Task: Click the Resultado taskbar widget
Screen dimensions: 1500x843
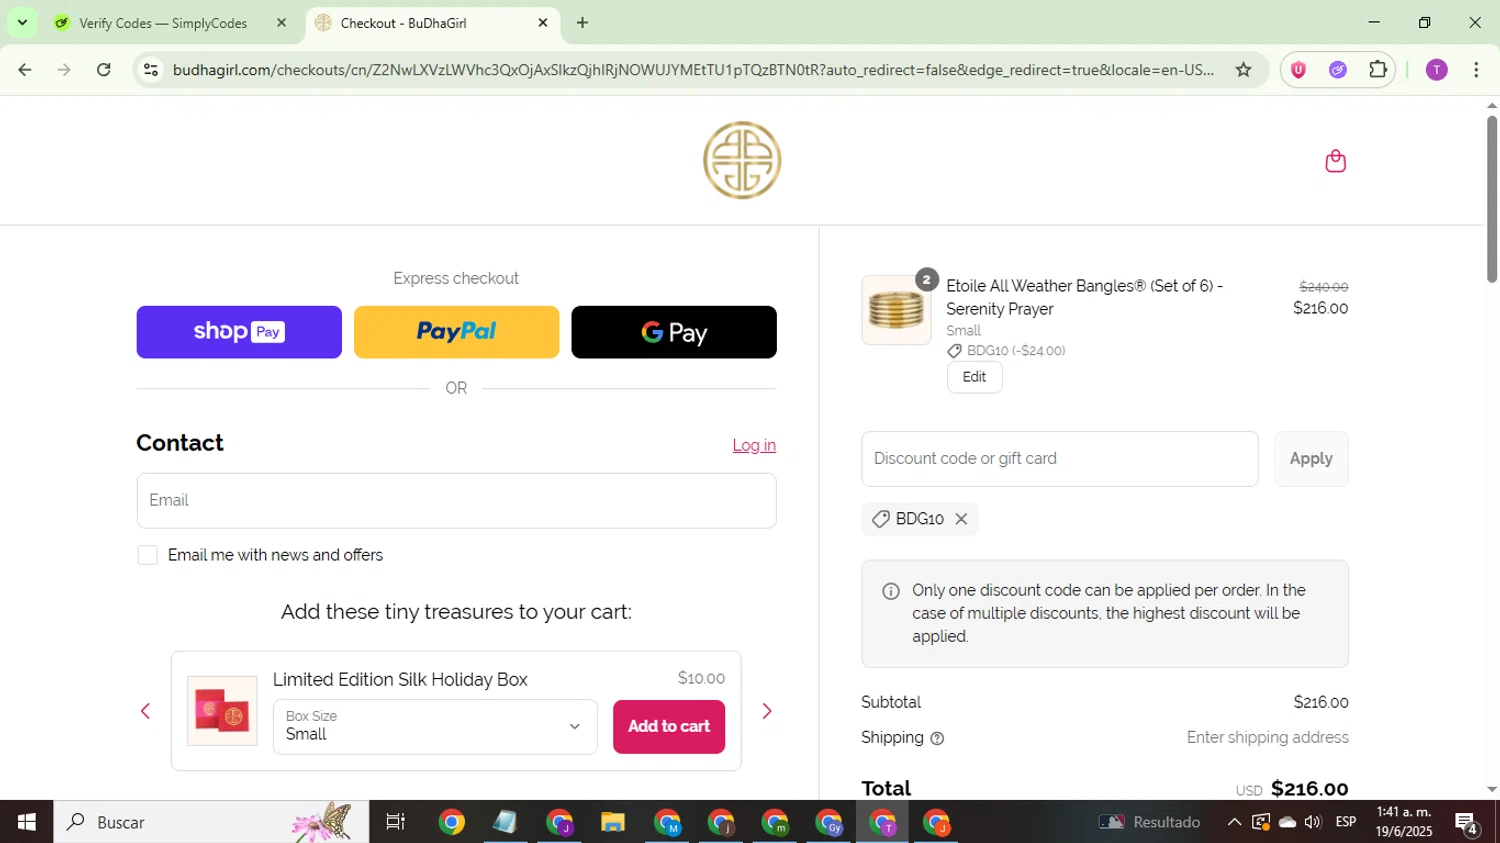Action: (1150, 822)
